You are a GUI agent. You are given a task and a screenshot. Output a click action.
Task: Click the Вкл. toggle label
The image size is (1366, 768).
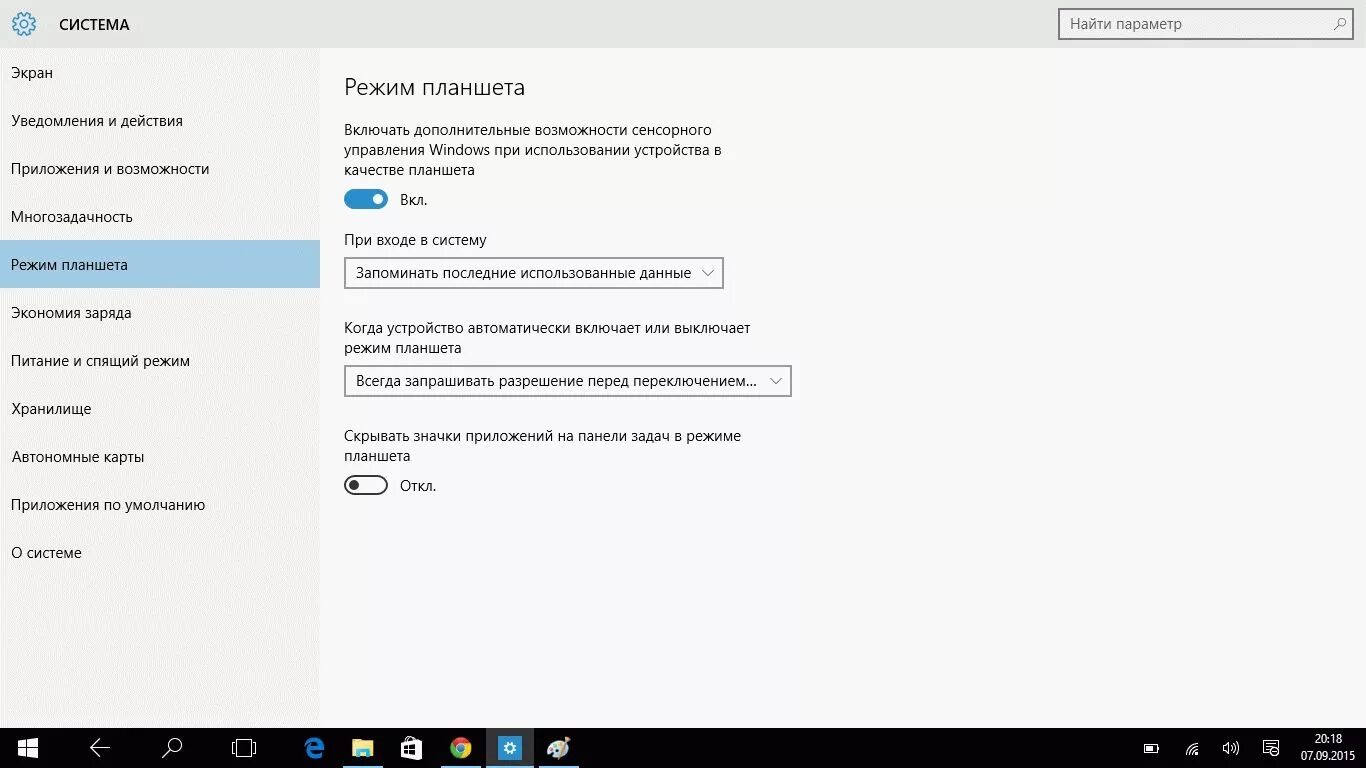click(413, 199)
